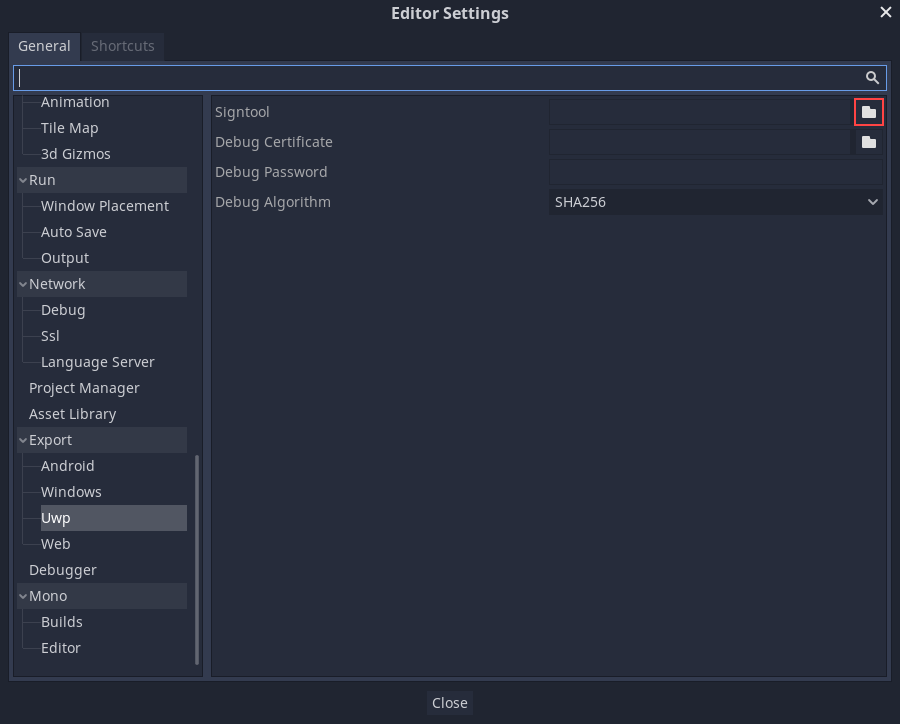Collapse the Export section
The width and height of the screenshot is (900, 724).
22,439
